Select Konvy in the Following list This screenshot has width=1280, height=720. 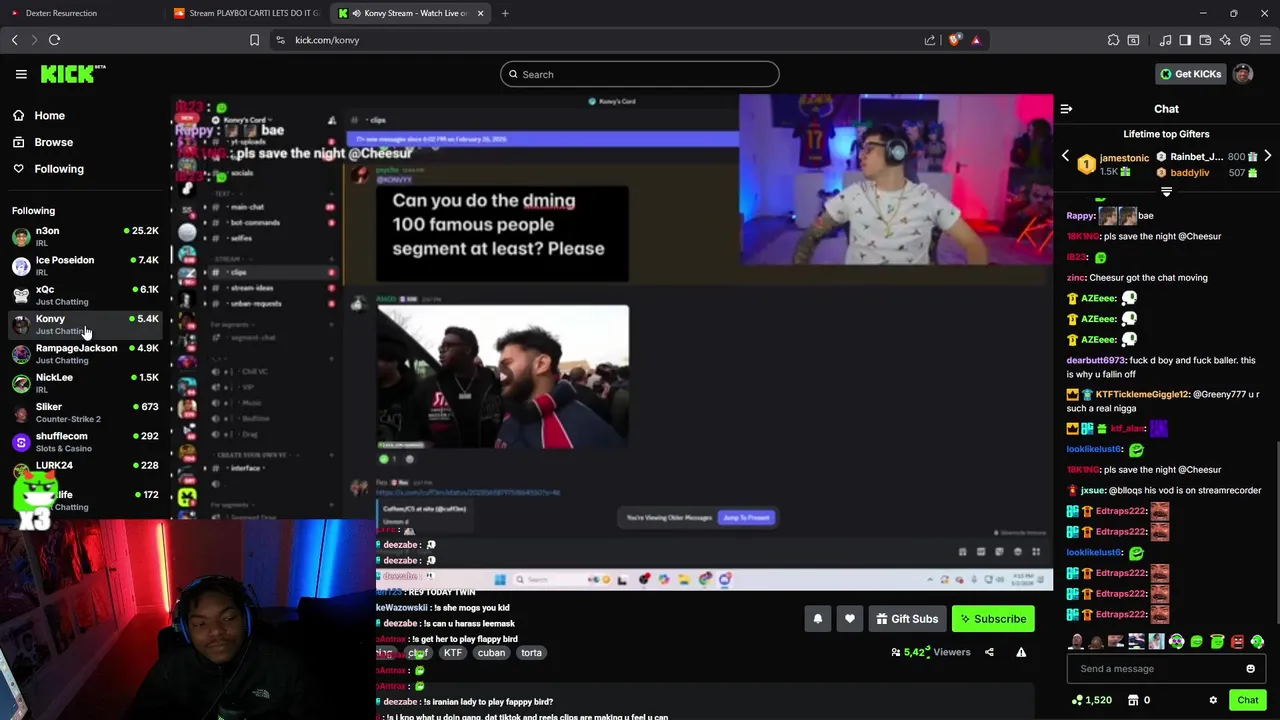tap(85, 324)
